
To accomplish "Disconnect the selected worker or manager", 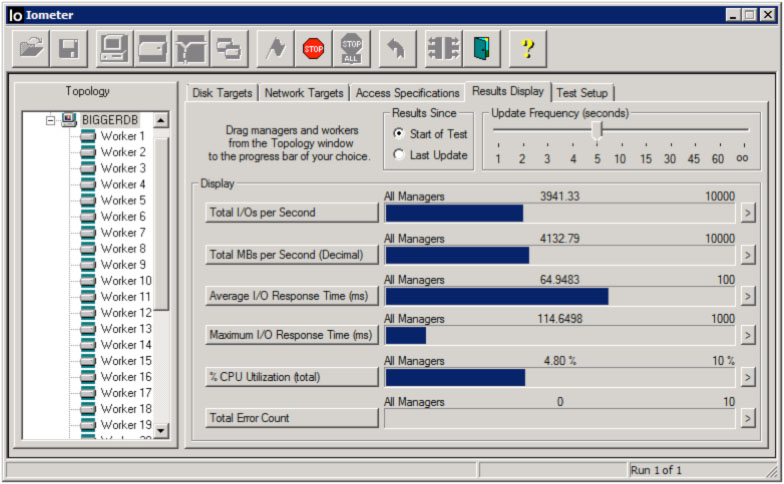I will point(444,48).
